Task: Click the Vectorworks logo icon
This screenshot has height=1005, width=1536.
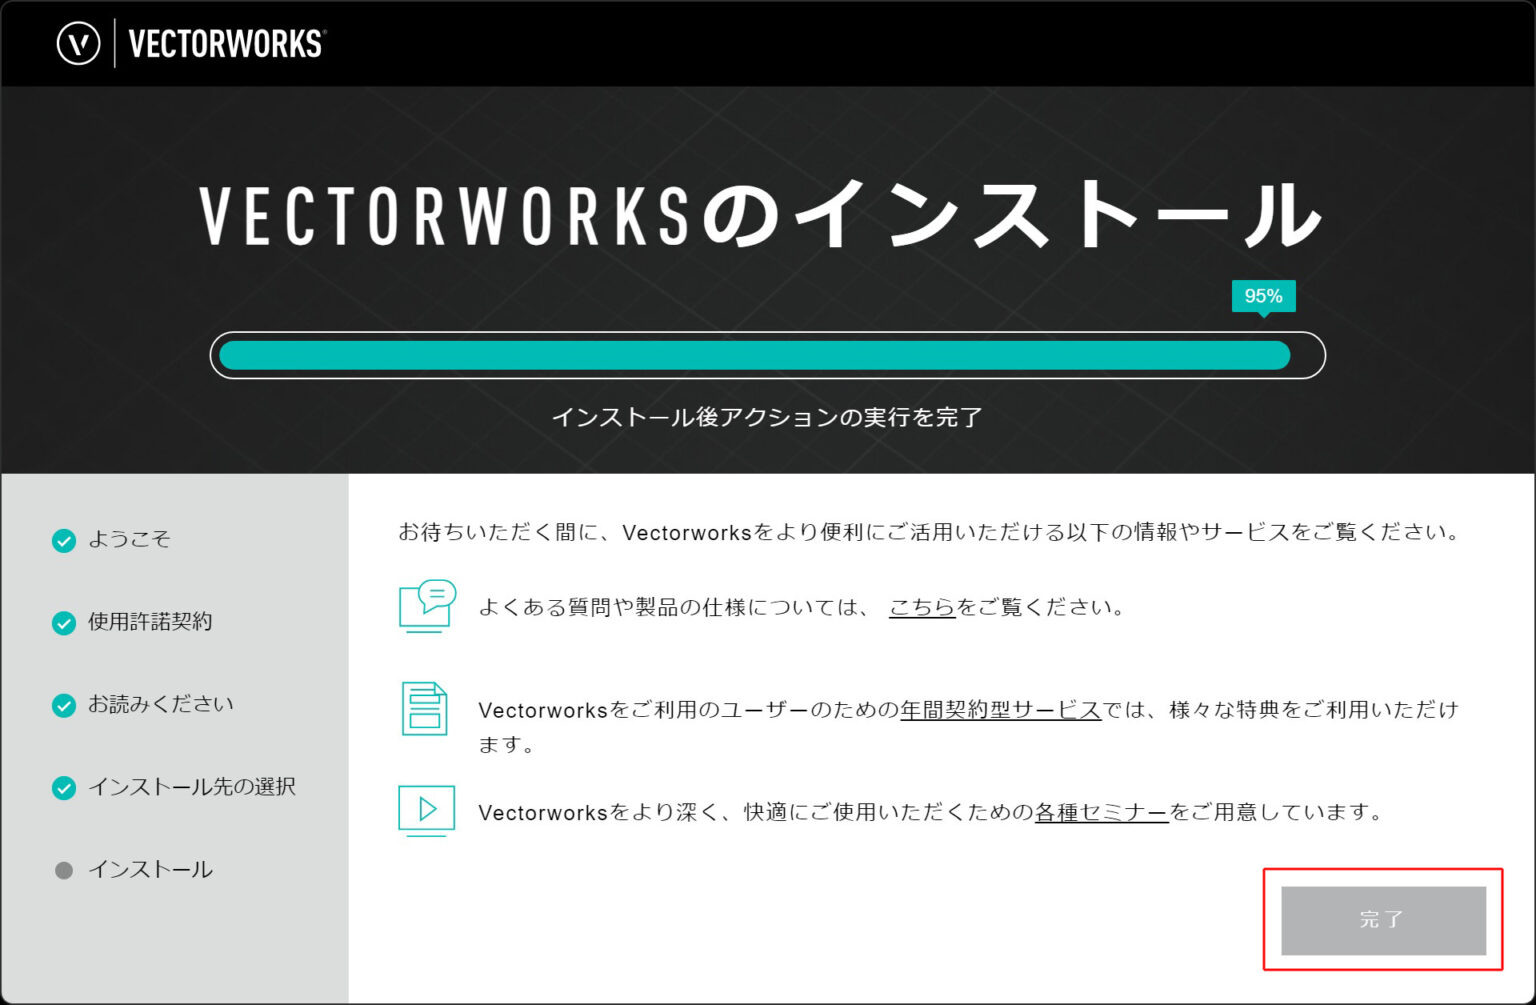Action: [x=80, y=43]
